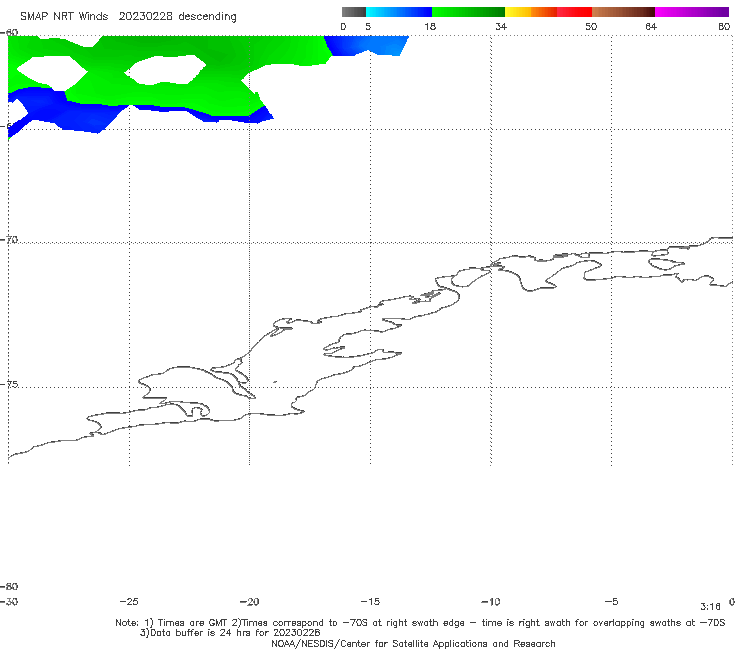Click the blue 5-18 color bar segment
This screenshot has height=650, width=740.
click(399, 12)
